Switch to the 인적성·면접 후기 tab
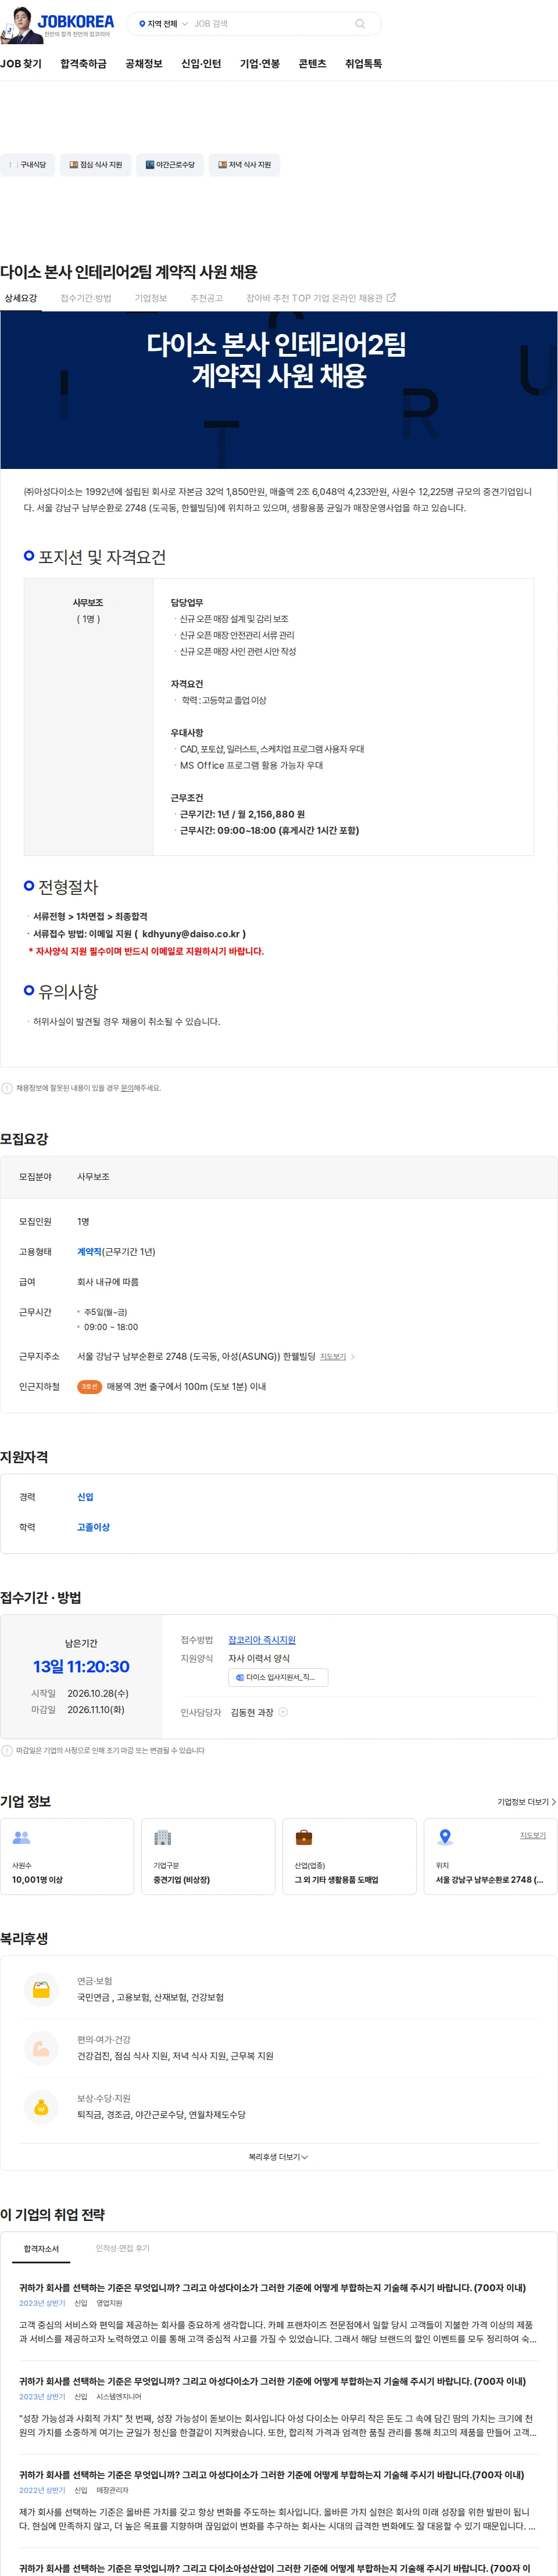Screen dimensions: 558x2576 tap(122, 2249)
